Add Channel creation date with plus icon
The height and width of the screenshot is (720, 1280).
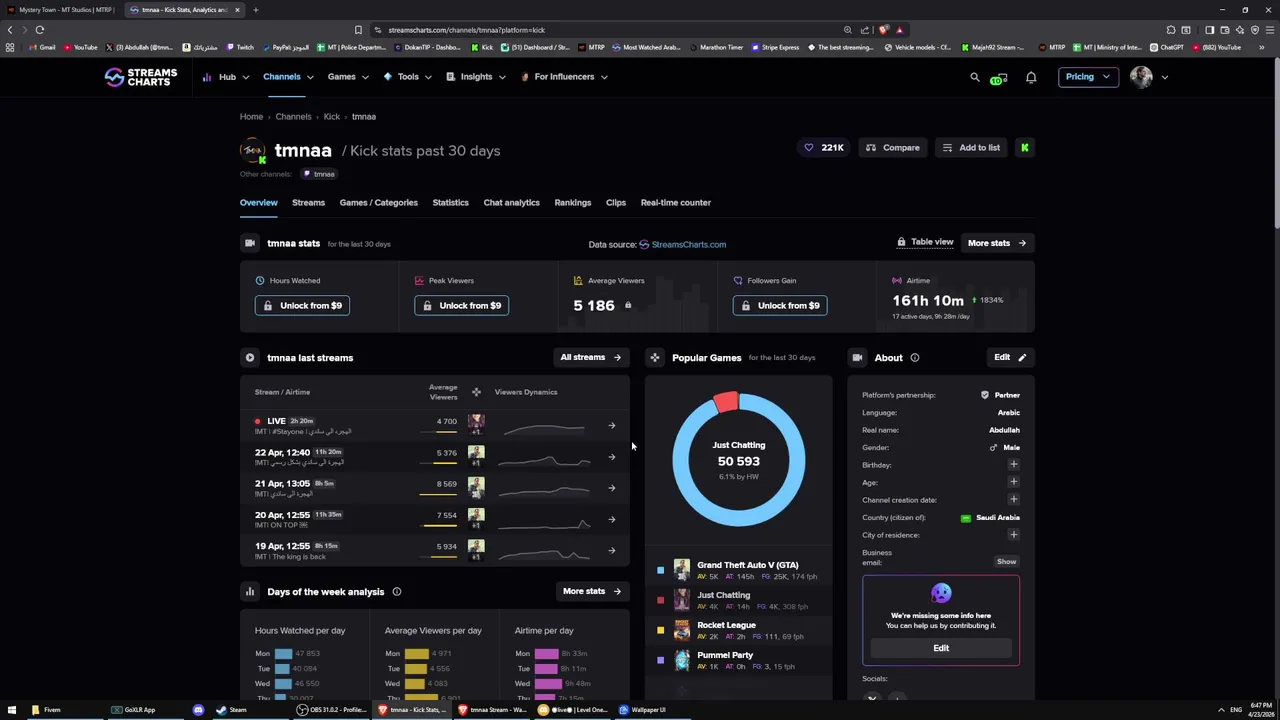(x=1014, y=500)
